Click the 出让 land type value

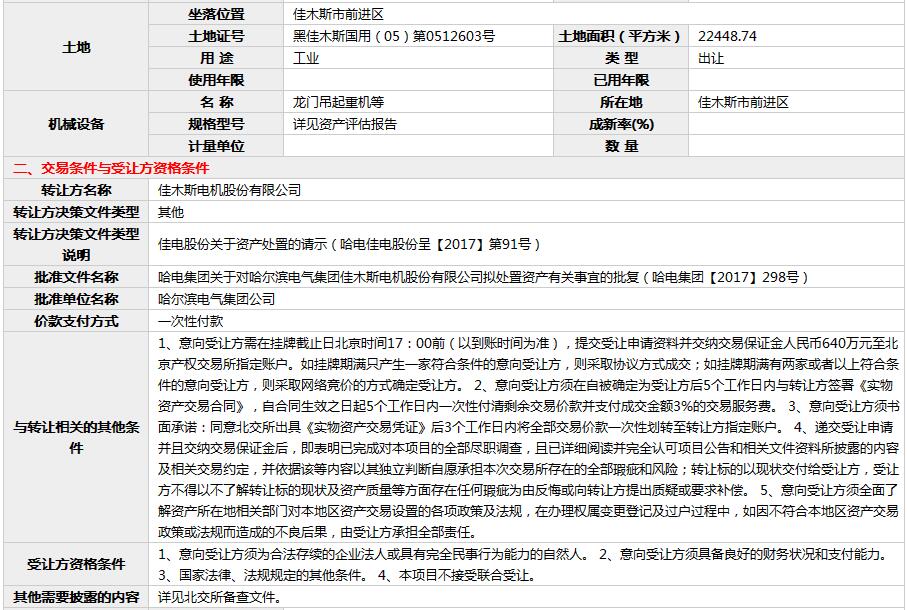pyautogui.click(x=711, y=58)
